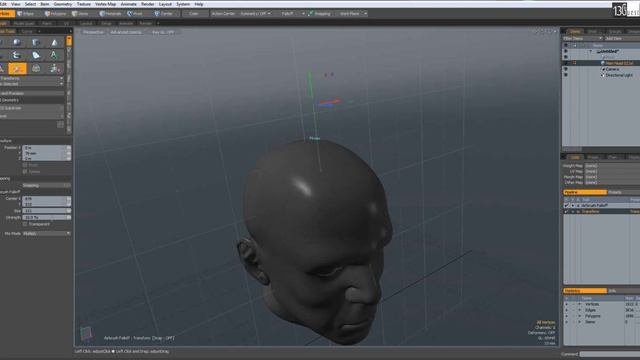This screenshot has height=360, width=640.
Task: Click the Position Y input field
Action: click(47, 153)
